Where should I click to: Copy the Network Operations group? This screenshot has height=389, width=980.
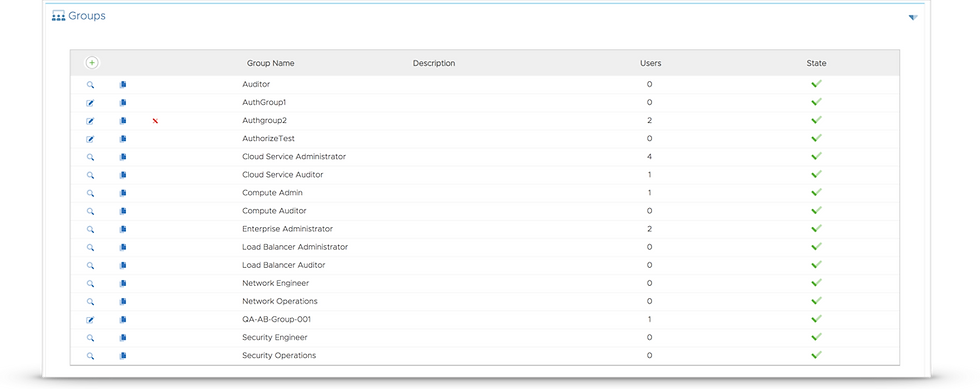point(123,302)
